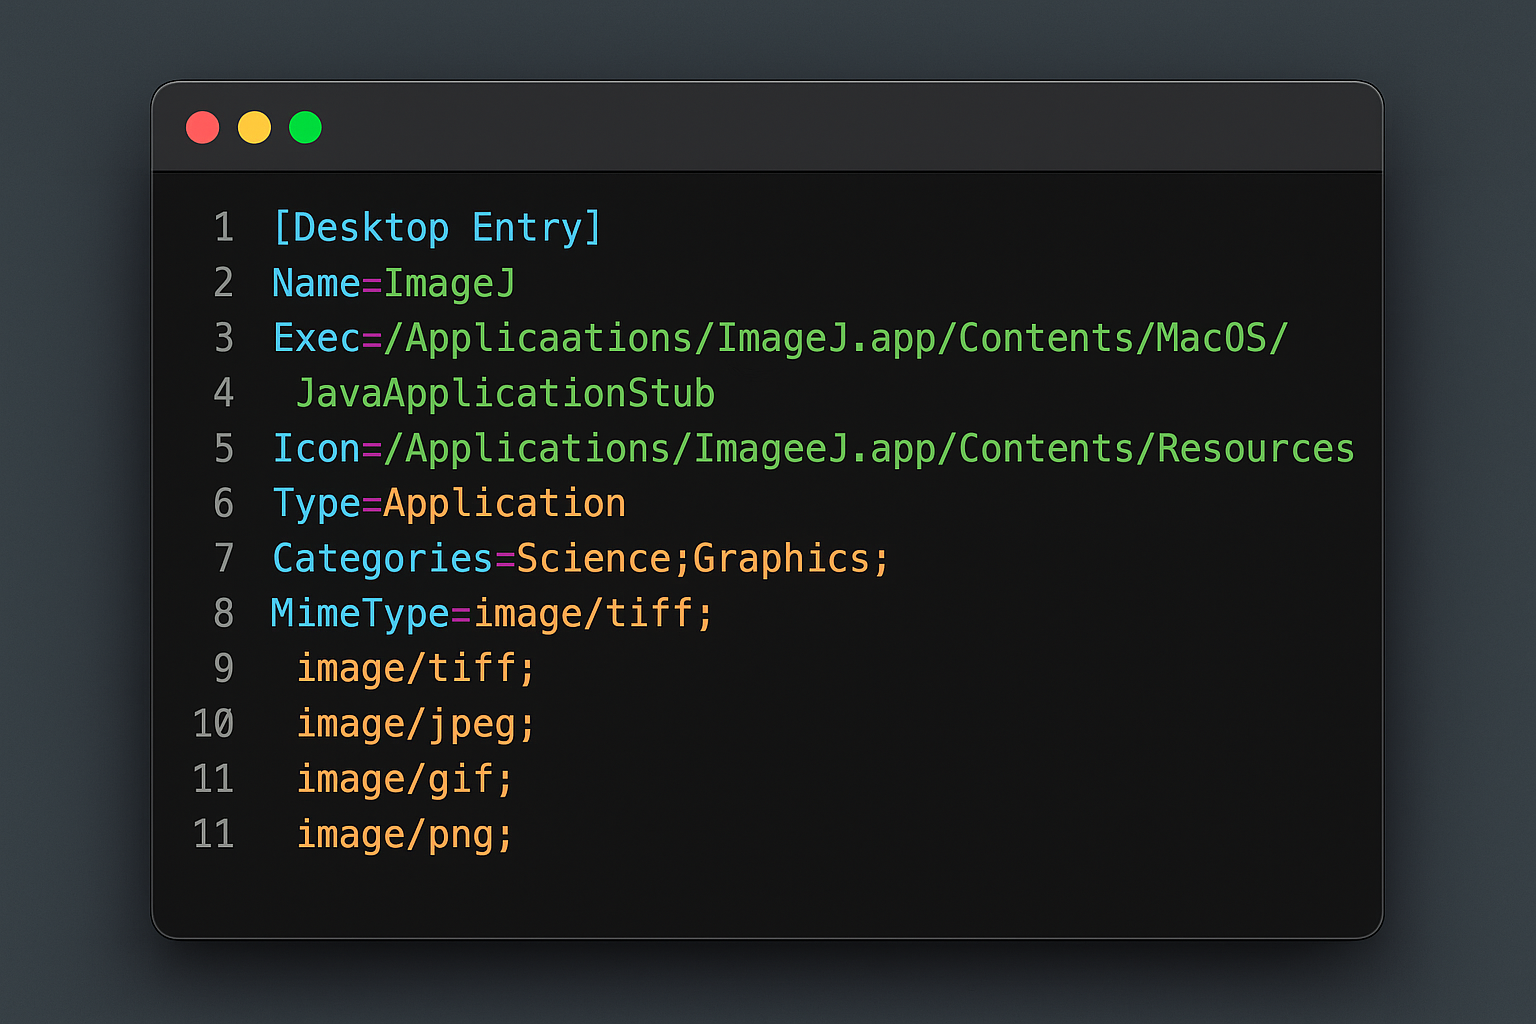
Task: Click line number 3 in the gutter
Action: (x=224, y=338)
